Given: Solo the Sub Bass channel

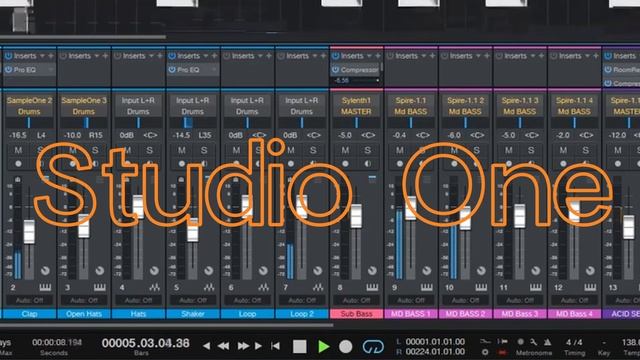Looking at the screenshot, I should (367, 150).
